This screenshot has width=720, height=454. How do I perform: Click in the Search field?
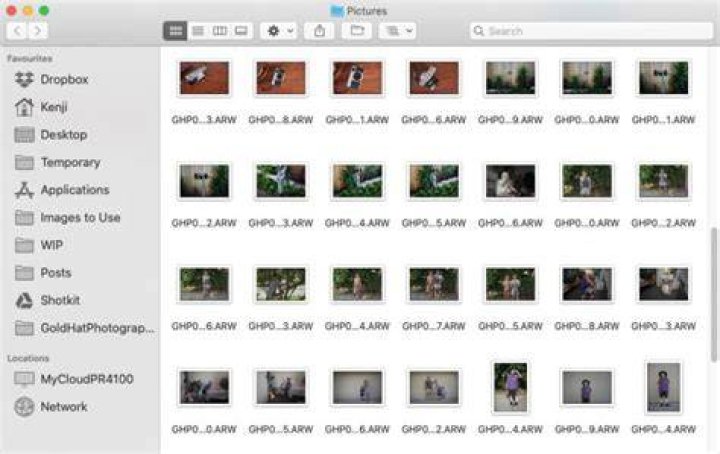click(x=591, y=31)
